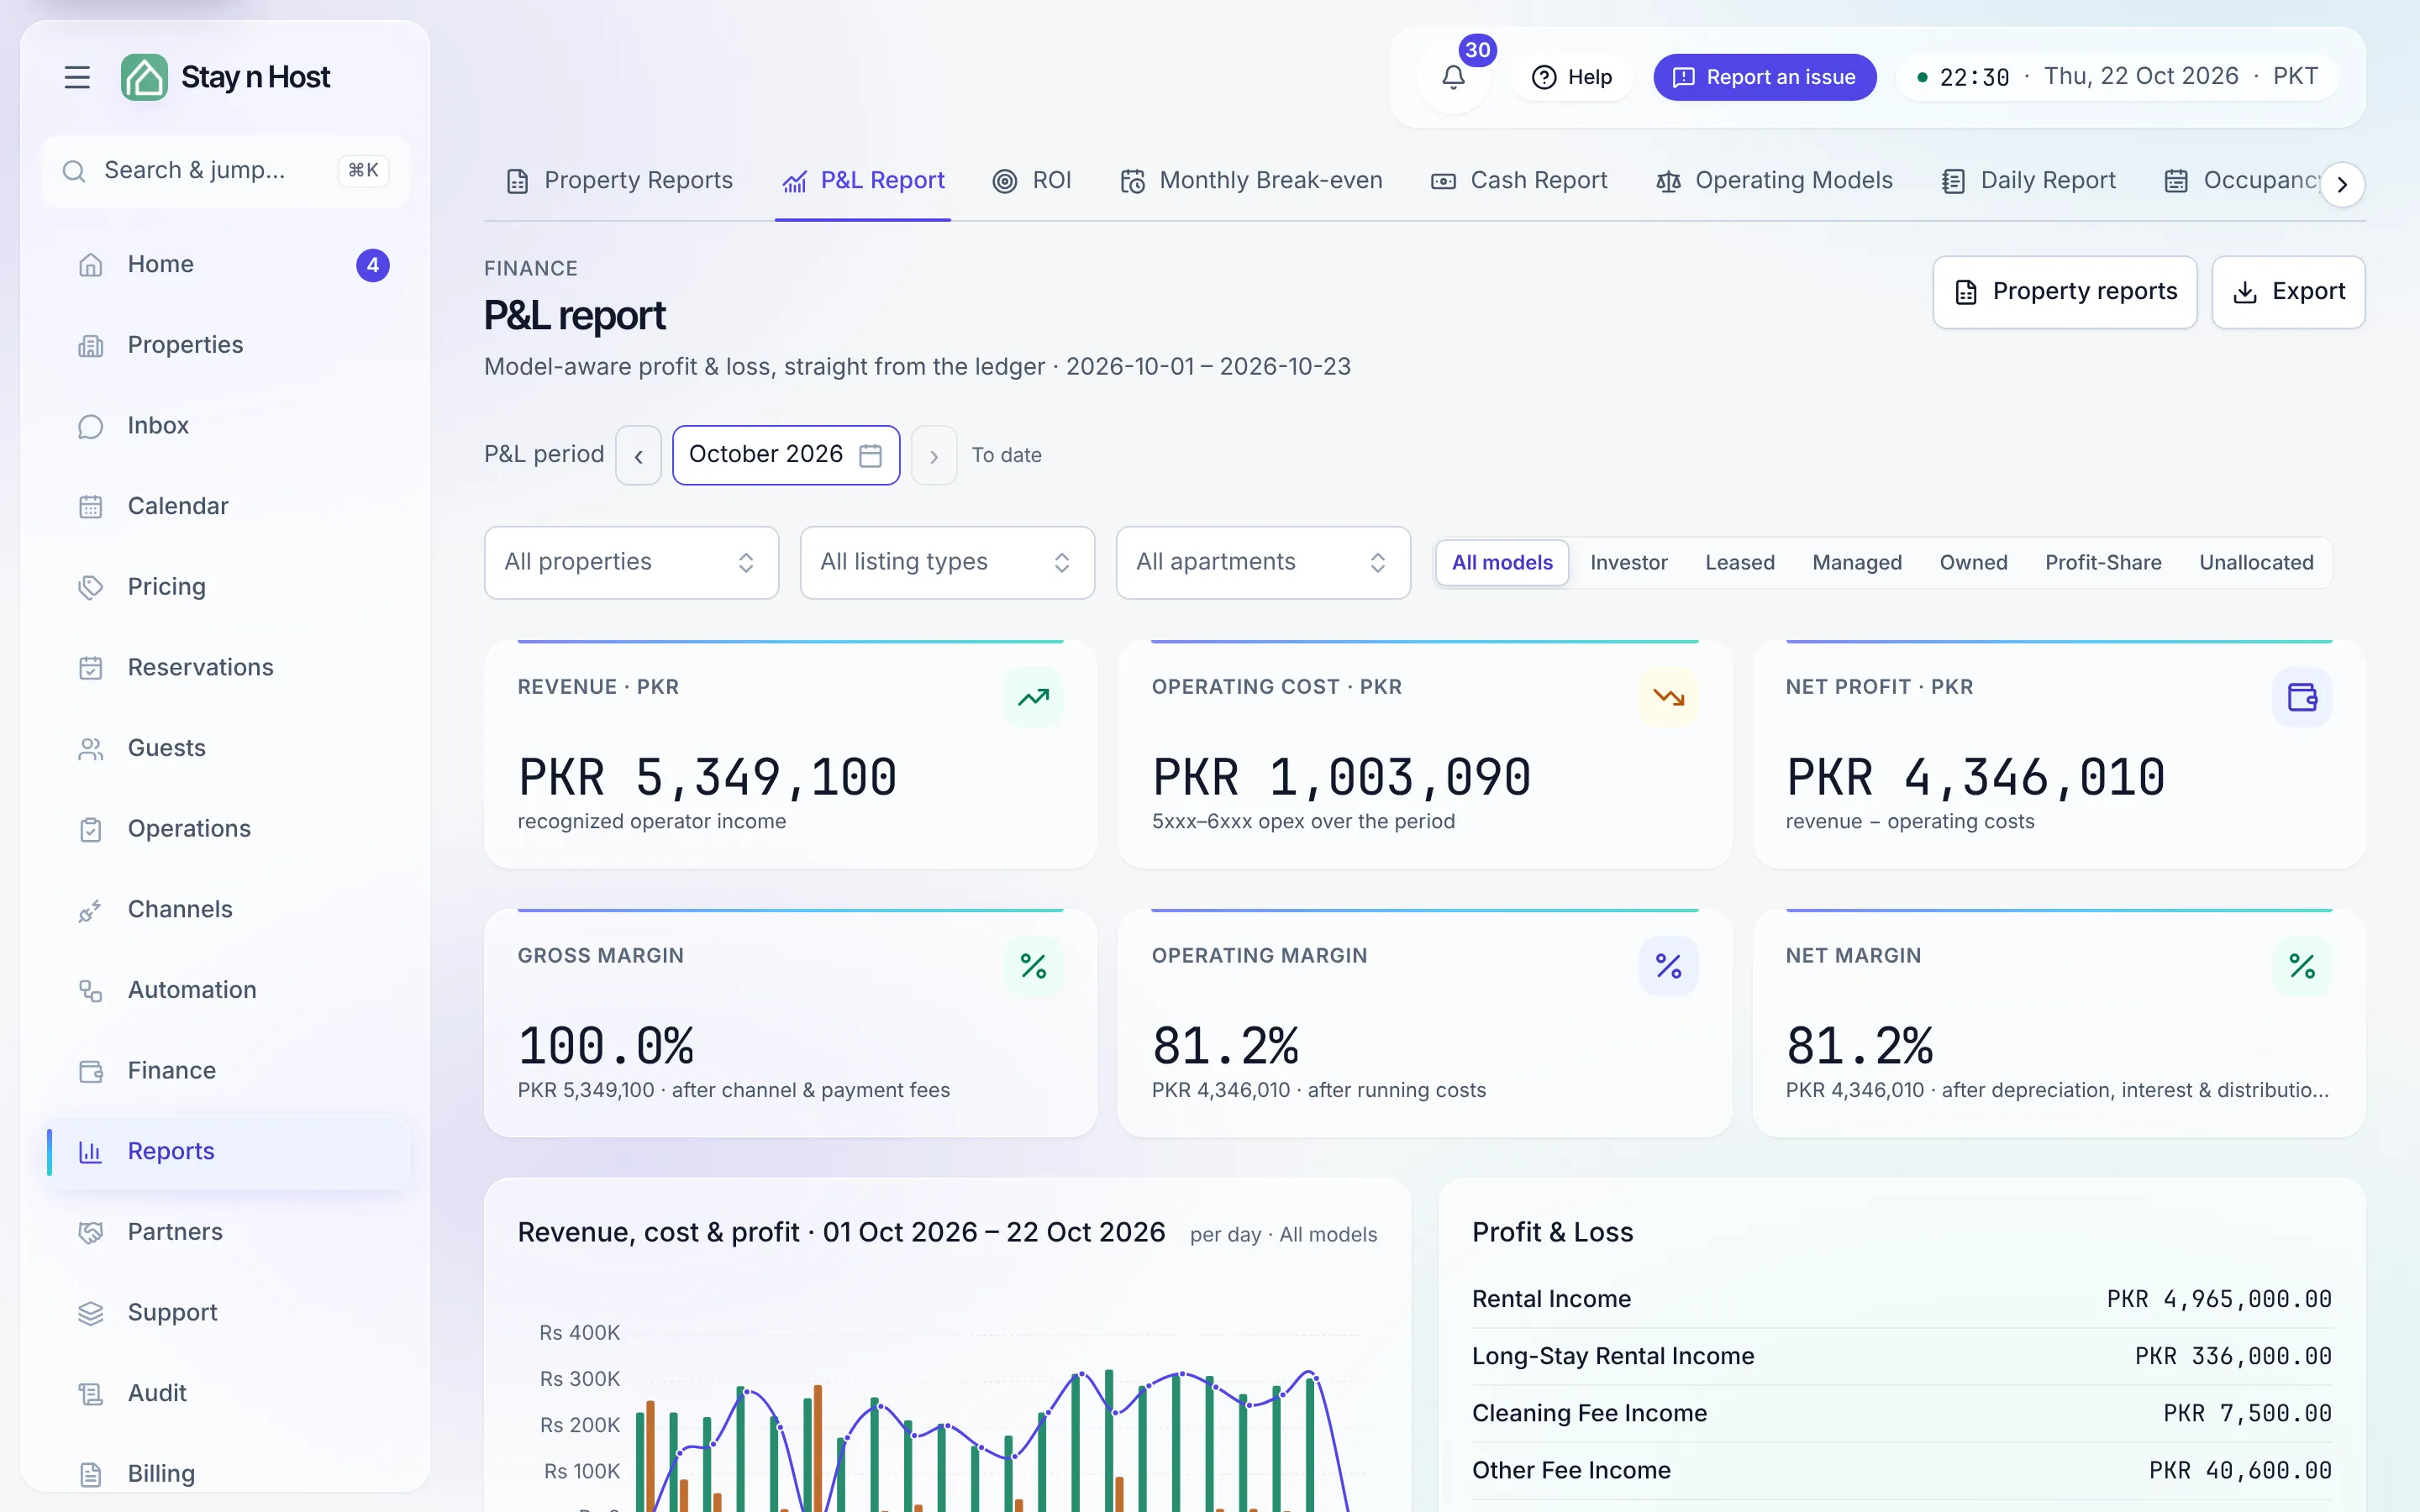Click the Report an issue button
The image size is (2420, 1512).
[1764, 77]
